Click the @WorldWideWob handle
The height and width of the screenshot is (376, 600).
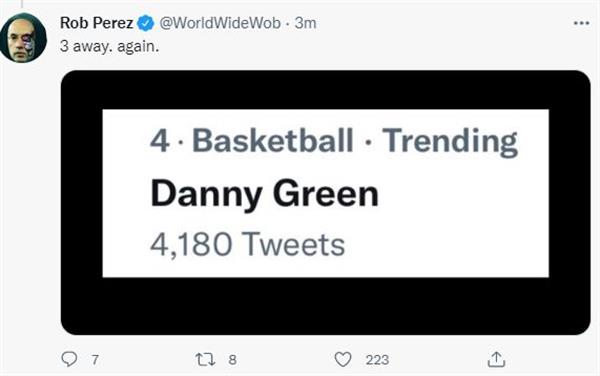click(x=220, y=23)
